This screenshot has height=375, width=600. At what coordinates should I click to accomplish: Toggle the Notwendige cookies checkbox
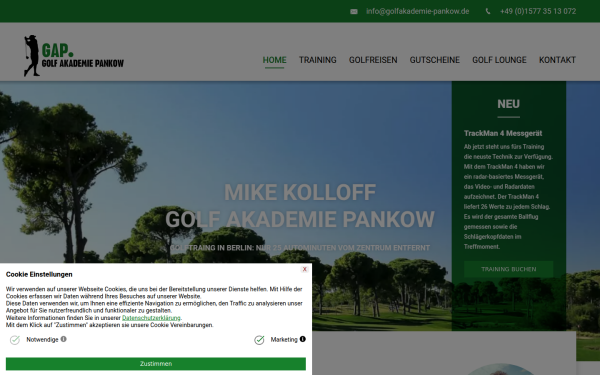pos(15,340)
